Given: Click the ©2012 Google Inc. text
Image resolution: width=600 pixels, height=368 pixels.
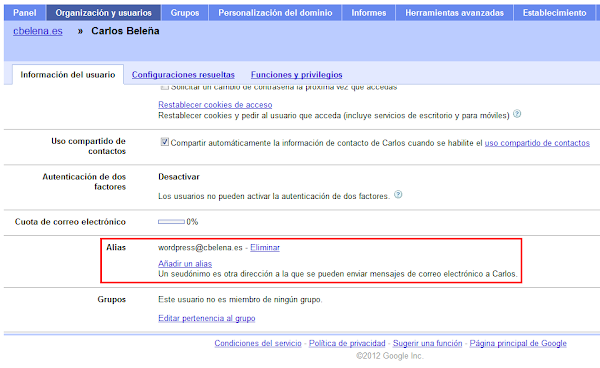Looking at the screenshot, I should pyautogui.click(x=390, y=356).
